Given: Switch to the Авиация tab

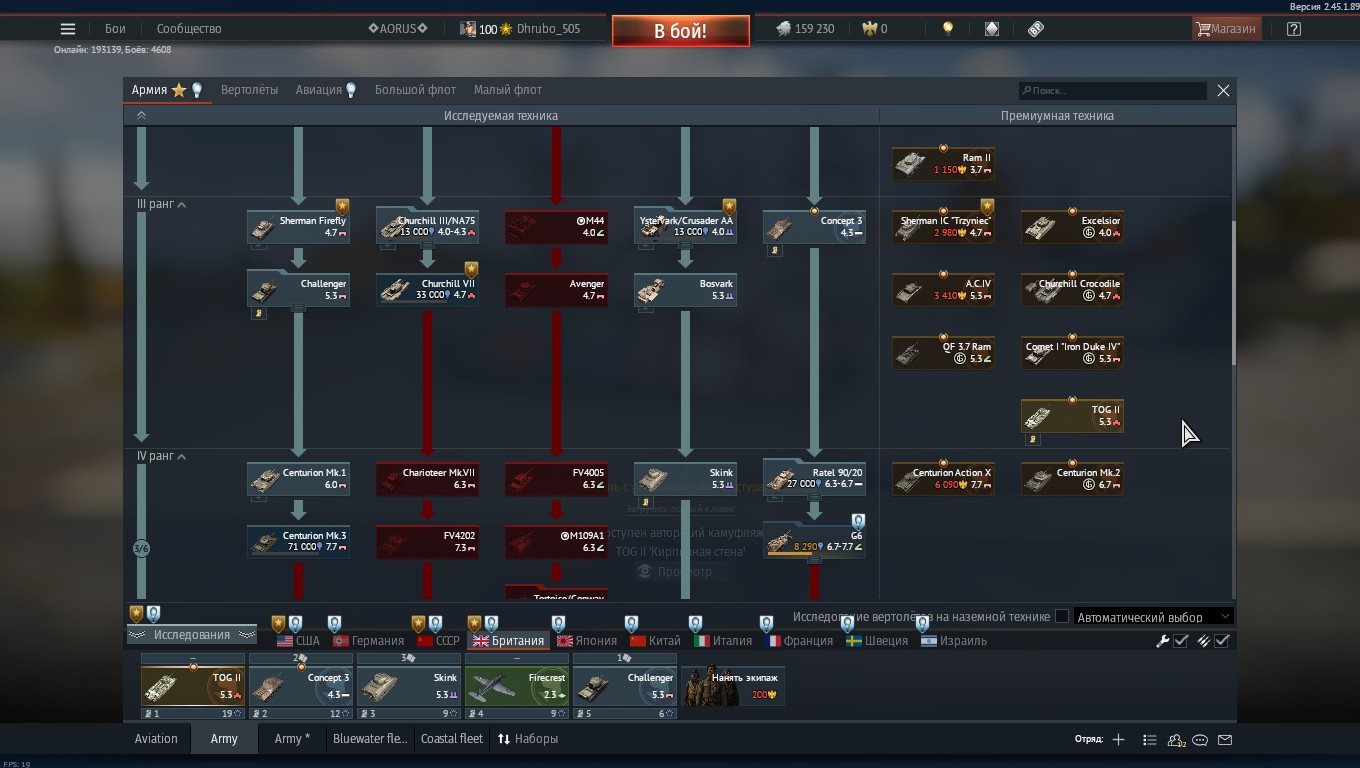Looking at the screenshot, I should click(x=326, y=90).
